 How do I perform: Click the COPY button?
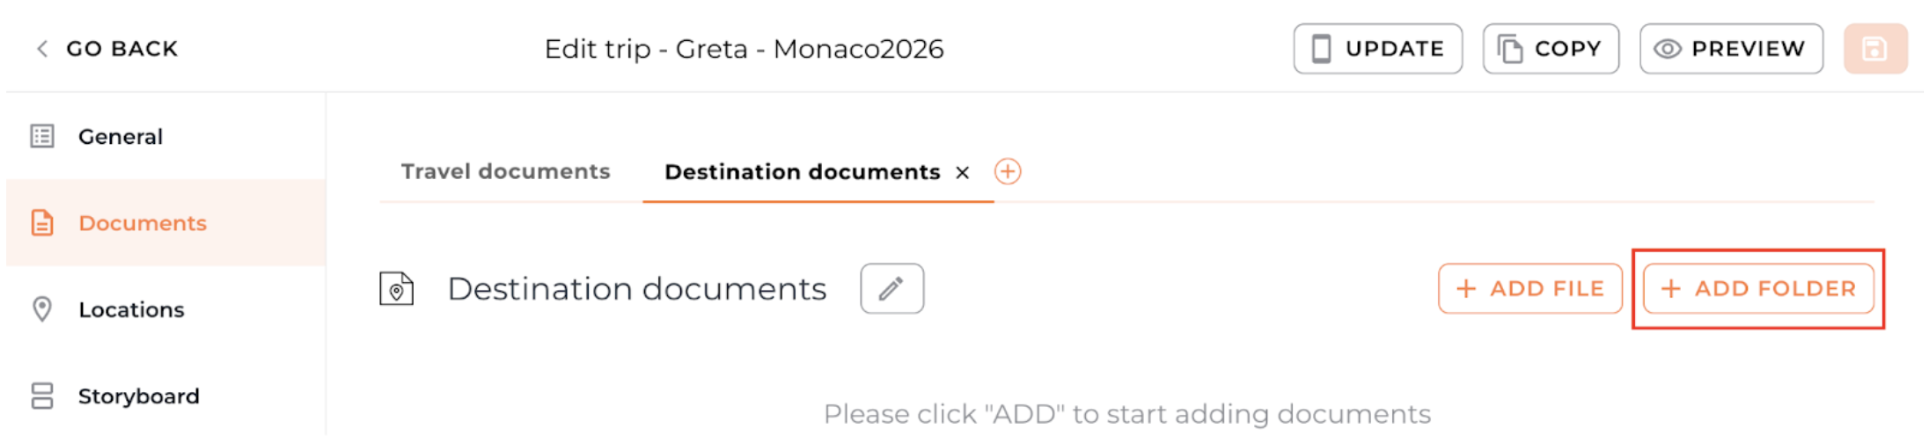click(1550, 49)
